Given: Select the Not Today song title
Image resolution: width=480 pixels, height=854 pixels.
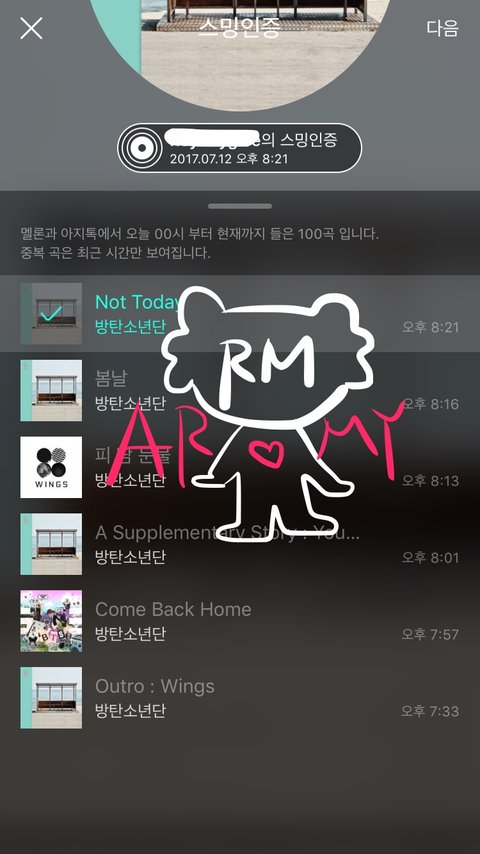Looking at the screenshot, I should (x=137, y=302).
